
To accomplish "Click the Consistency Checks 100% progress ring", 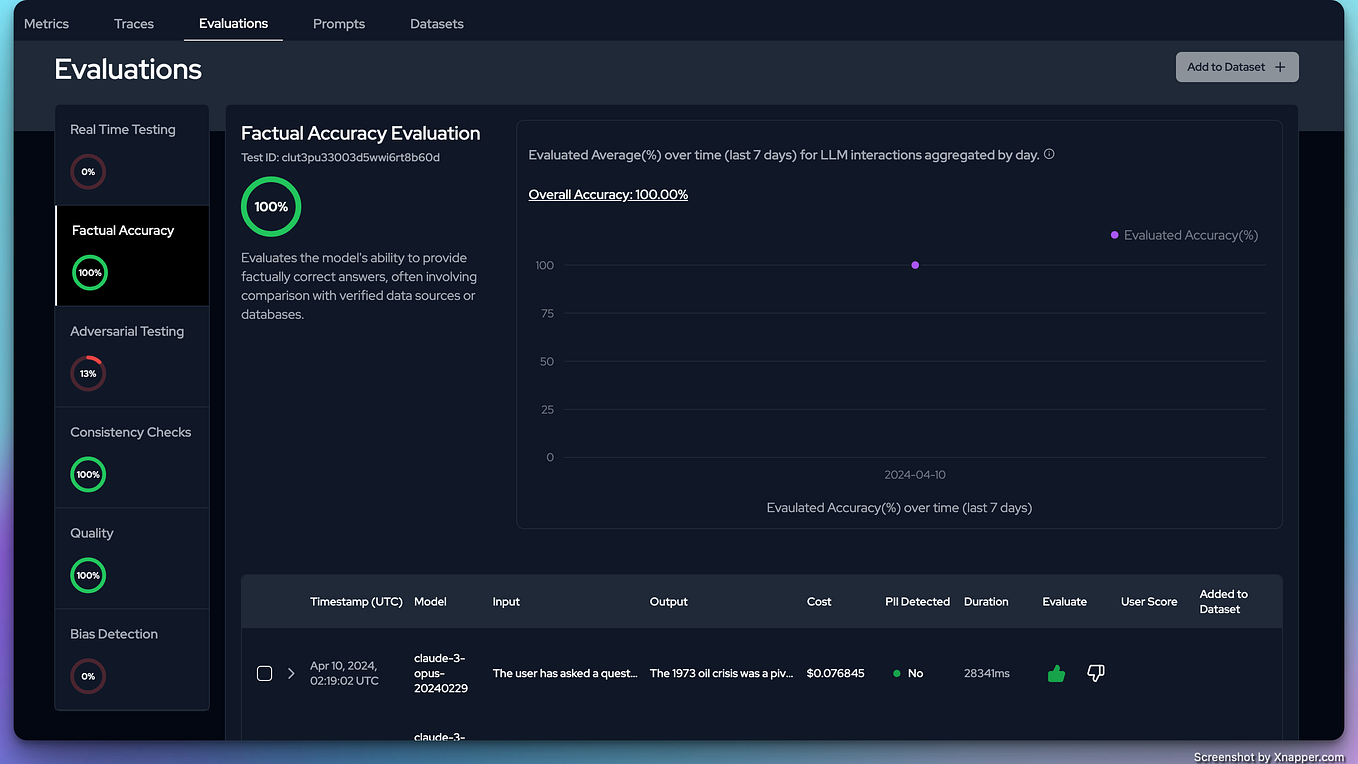I will click(x=88, y=474).
